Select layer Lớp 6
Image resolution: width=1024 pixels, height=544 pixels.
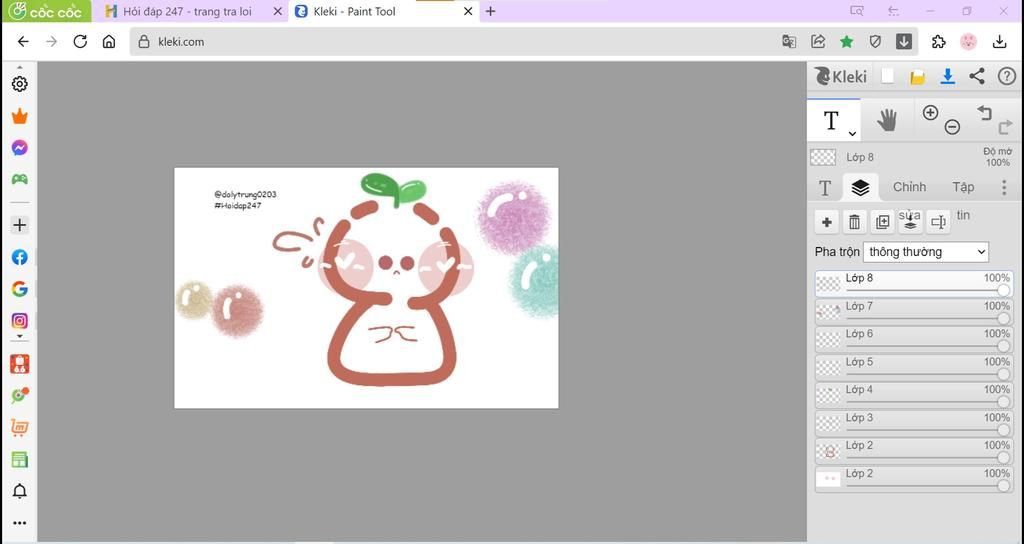(914, 340)
